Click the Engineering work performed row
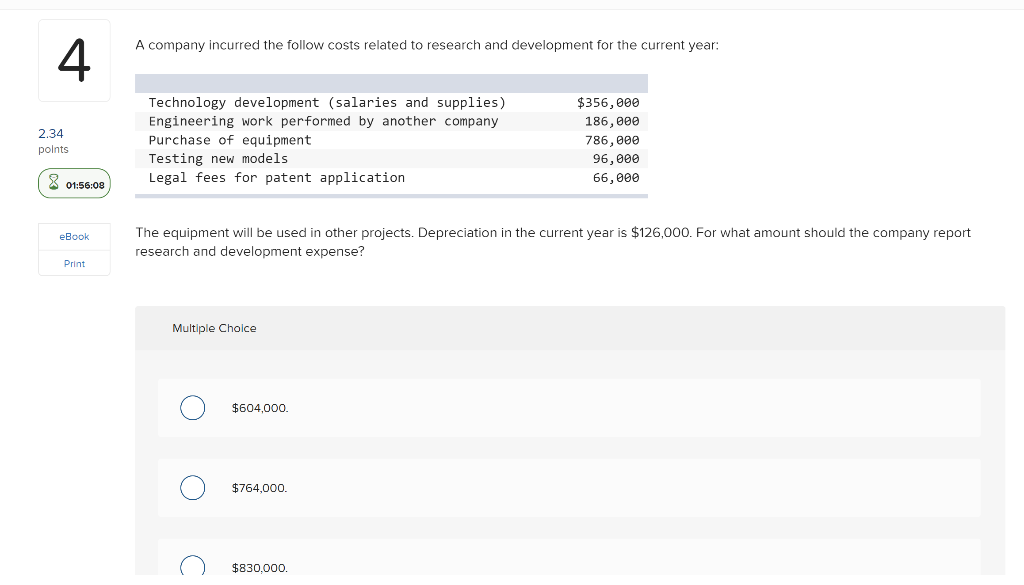Image resolution: width=1024 pixels, height=585 pixels. [390, 121]
